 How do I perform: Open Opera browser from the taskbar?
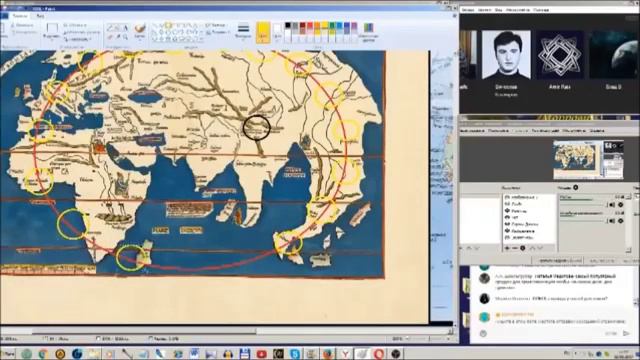click(378, 354)
